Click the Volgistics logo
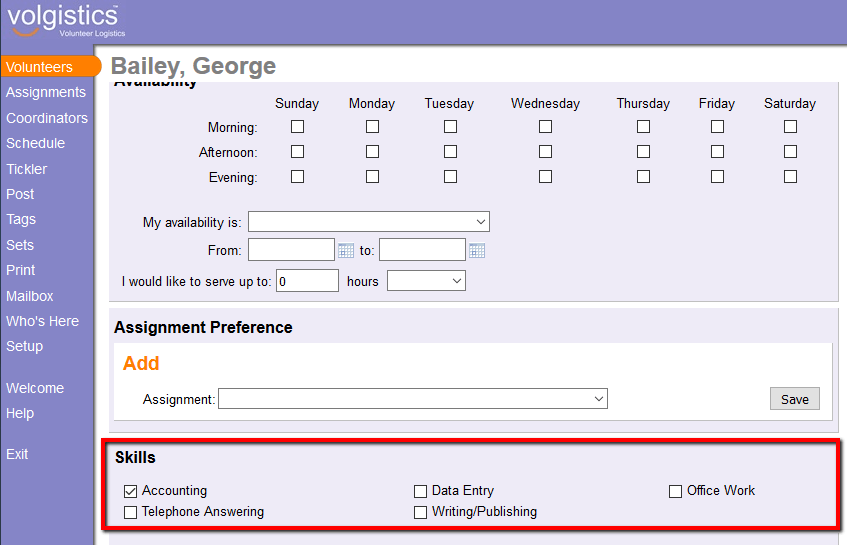Image resolution: width=847 pixels, height=545 pixels. (62, 21)
